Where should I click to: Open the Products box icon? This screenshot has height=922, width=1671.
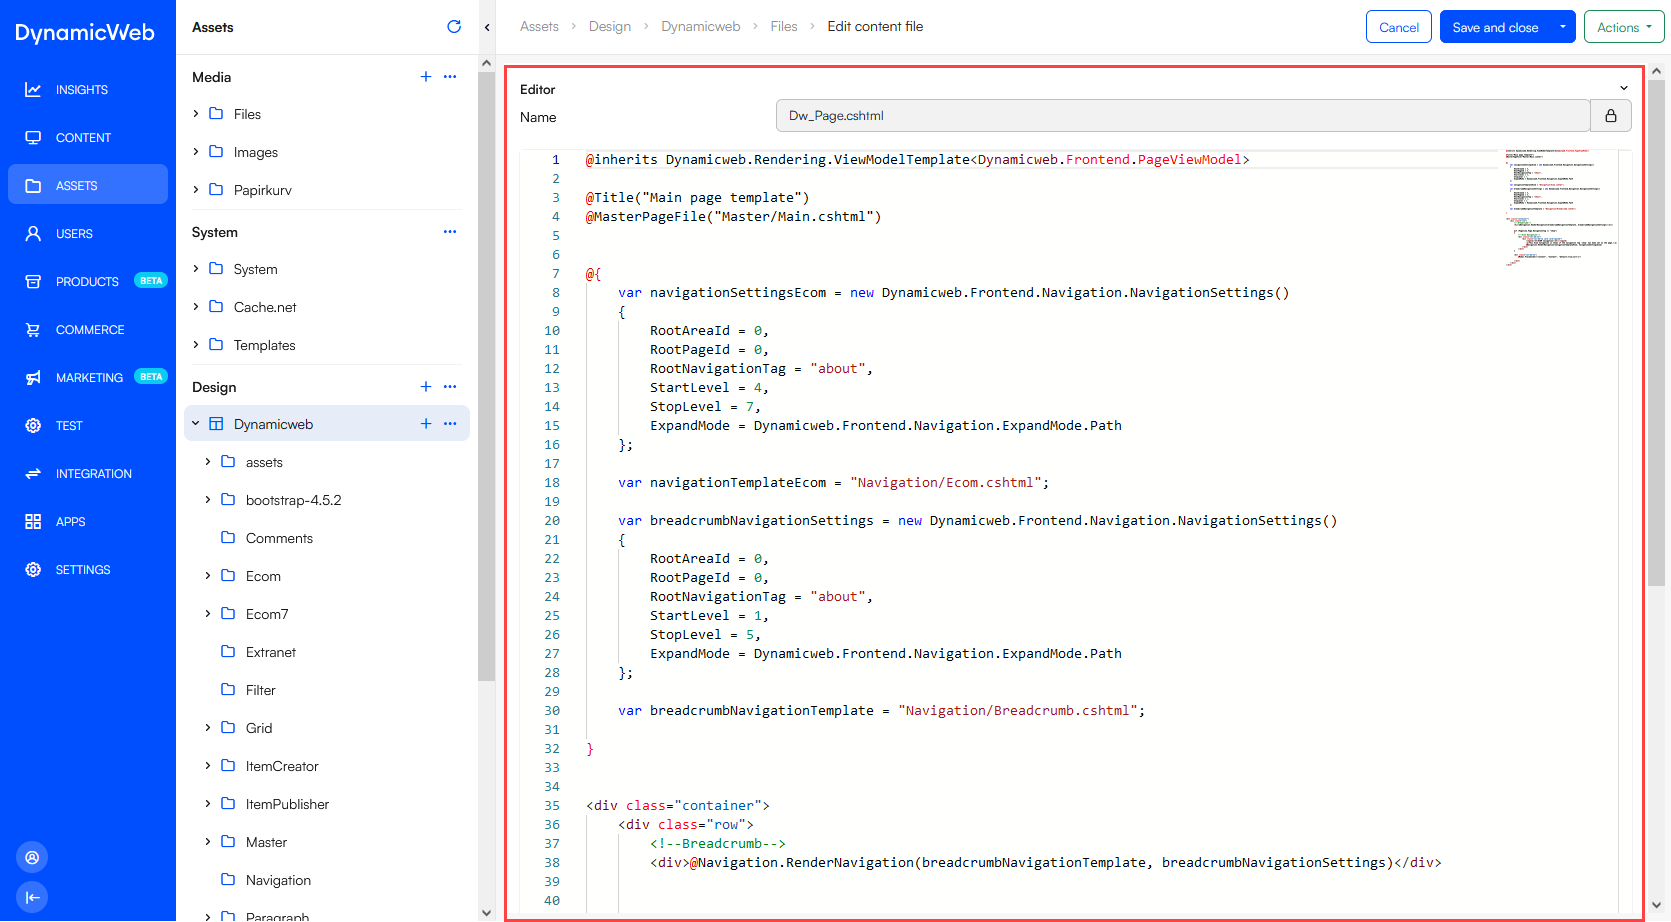point(33,282)
